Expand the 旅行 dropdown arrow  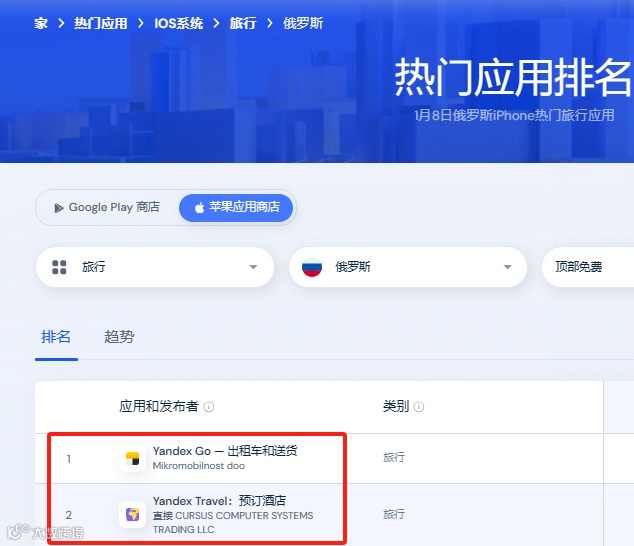[x=254, y=267]
